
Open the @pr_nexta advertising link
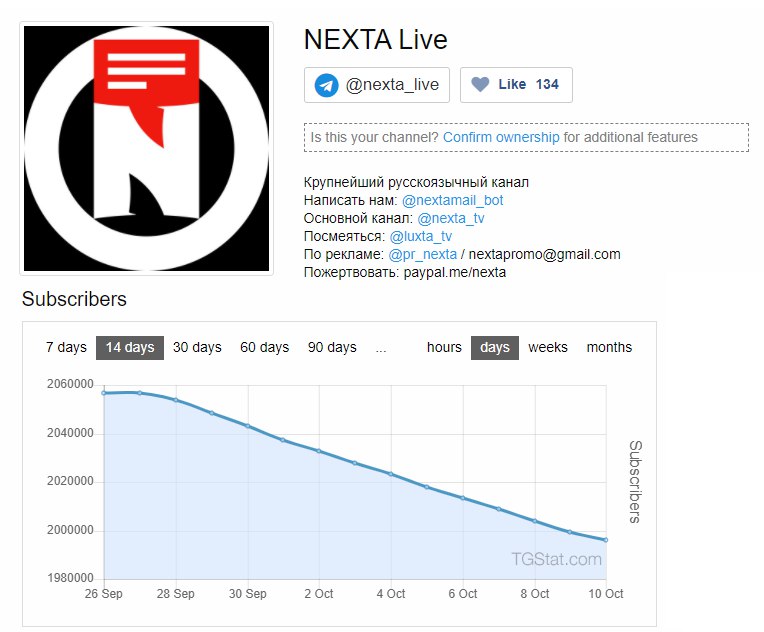[x=422, y=254]
